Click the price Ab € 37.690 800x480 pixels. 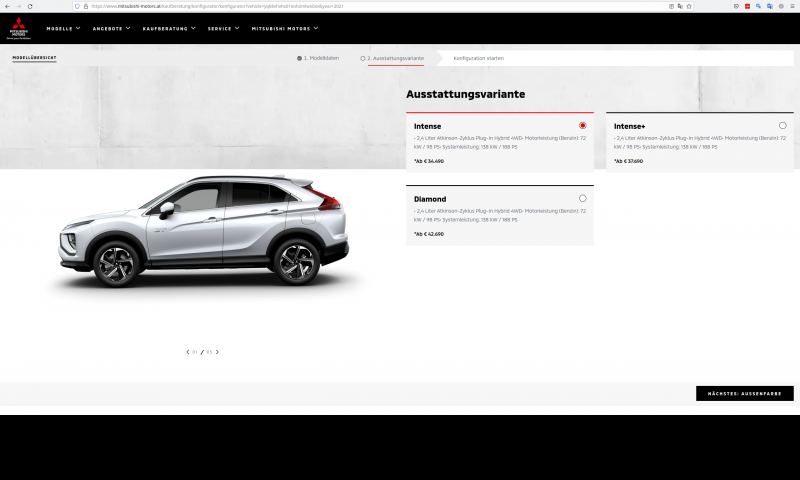click(x=629, y=161)
